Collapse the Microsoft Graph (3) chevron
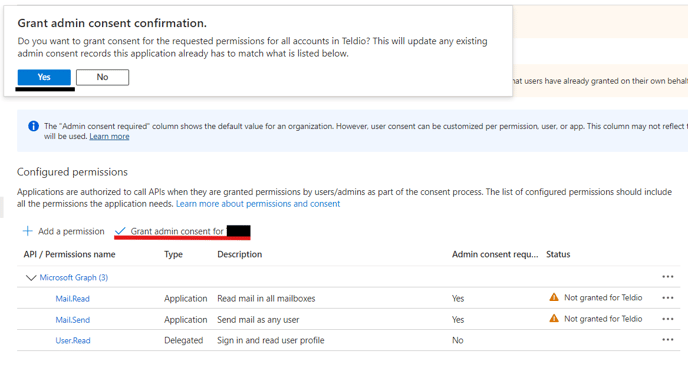Image resolution: width=688 pixels, height=371 pixels. point(30,278)
